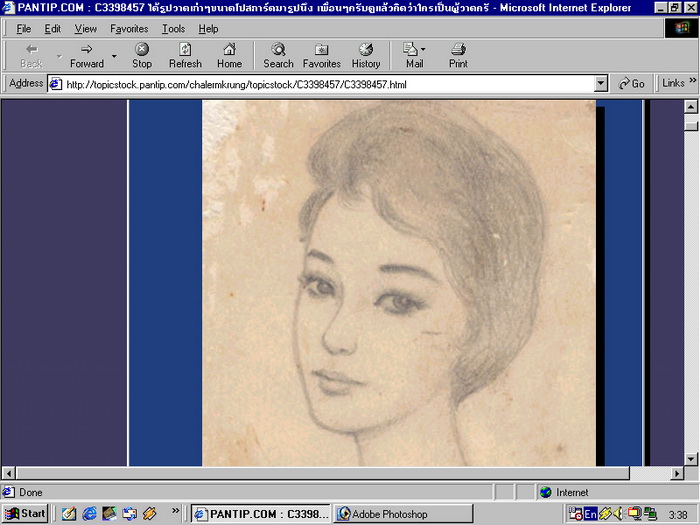
Task: Click the Back arrow toolbar button
Action: (x=32, y=55)
